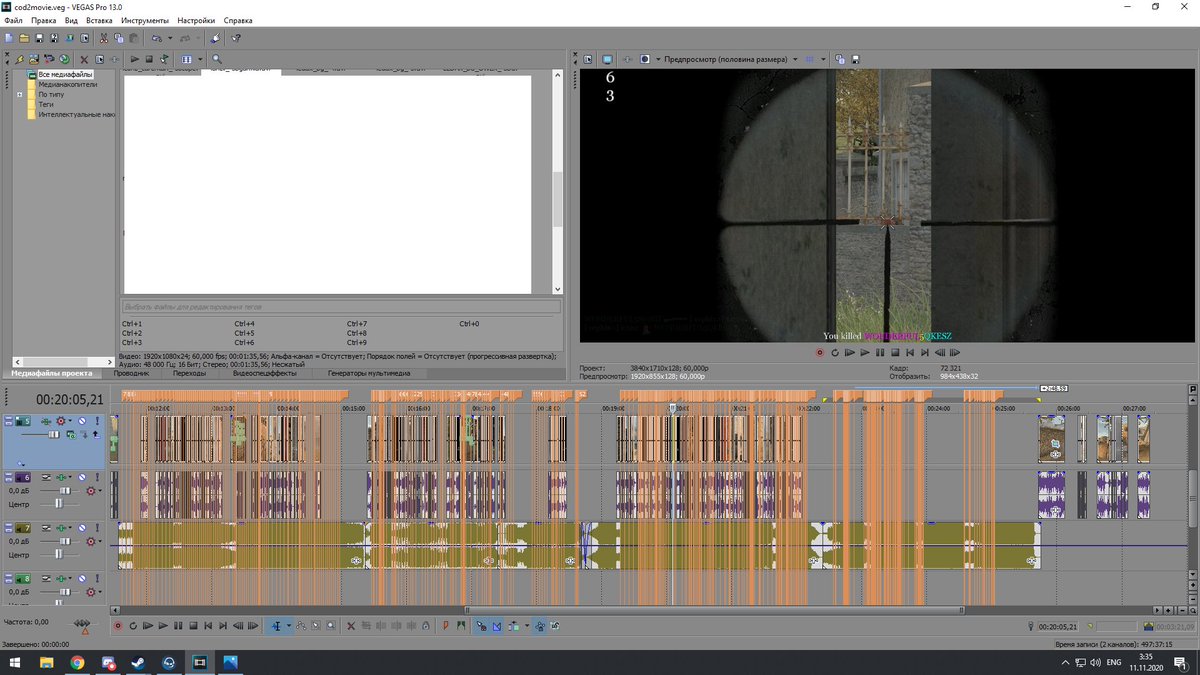The image size is (1200, 675).
Task: Open the Правка menu
Action: coord(44,20)
